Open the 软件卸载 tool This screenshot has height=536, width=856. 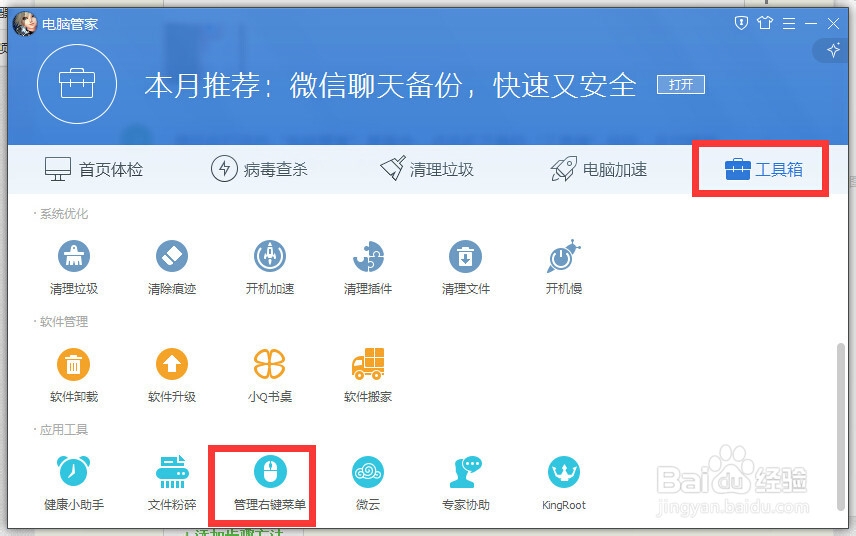tap(74, 376)
